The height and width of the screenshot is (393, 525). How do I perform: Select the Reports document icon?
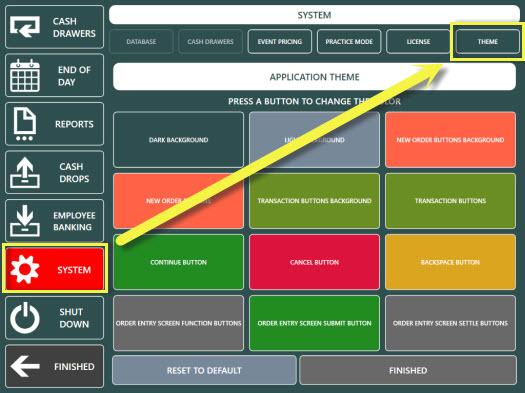(24, 124)
